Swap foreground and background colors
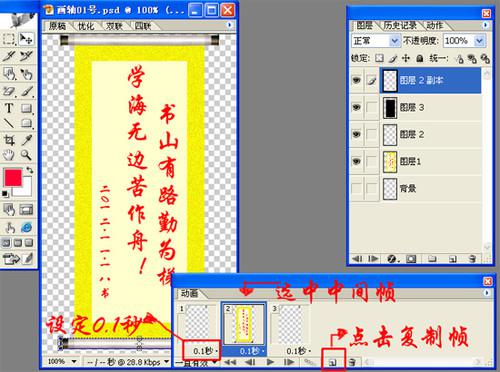 [30, 170]
